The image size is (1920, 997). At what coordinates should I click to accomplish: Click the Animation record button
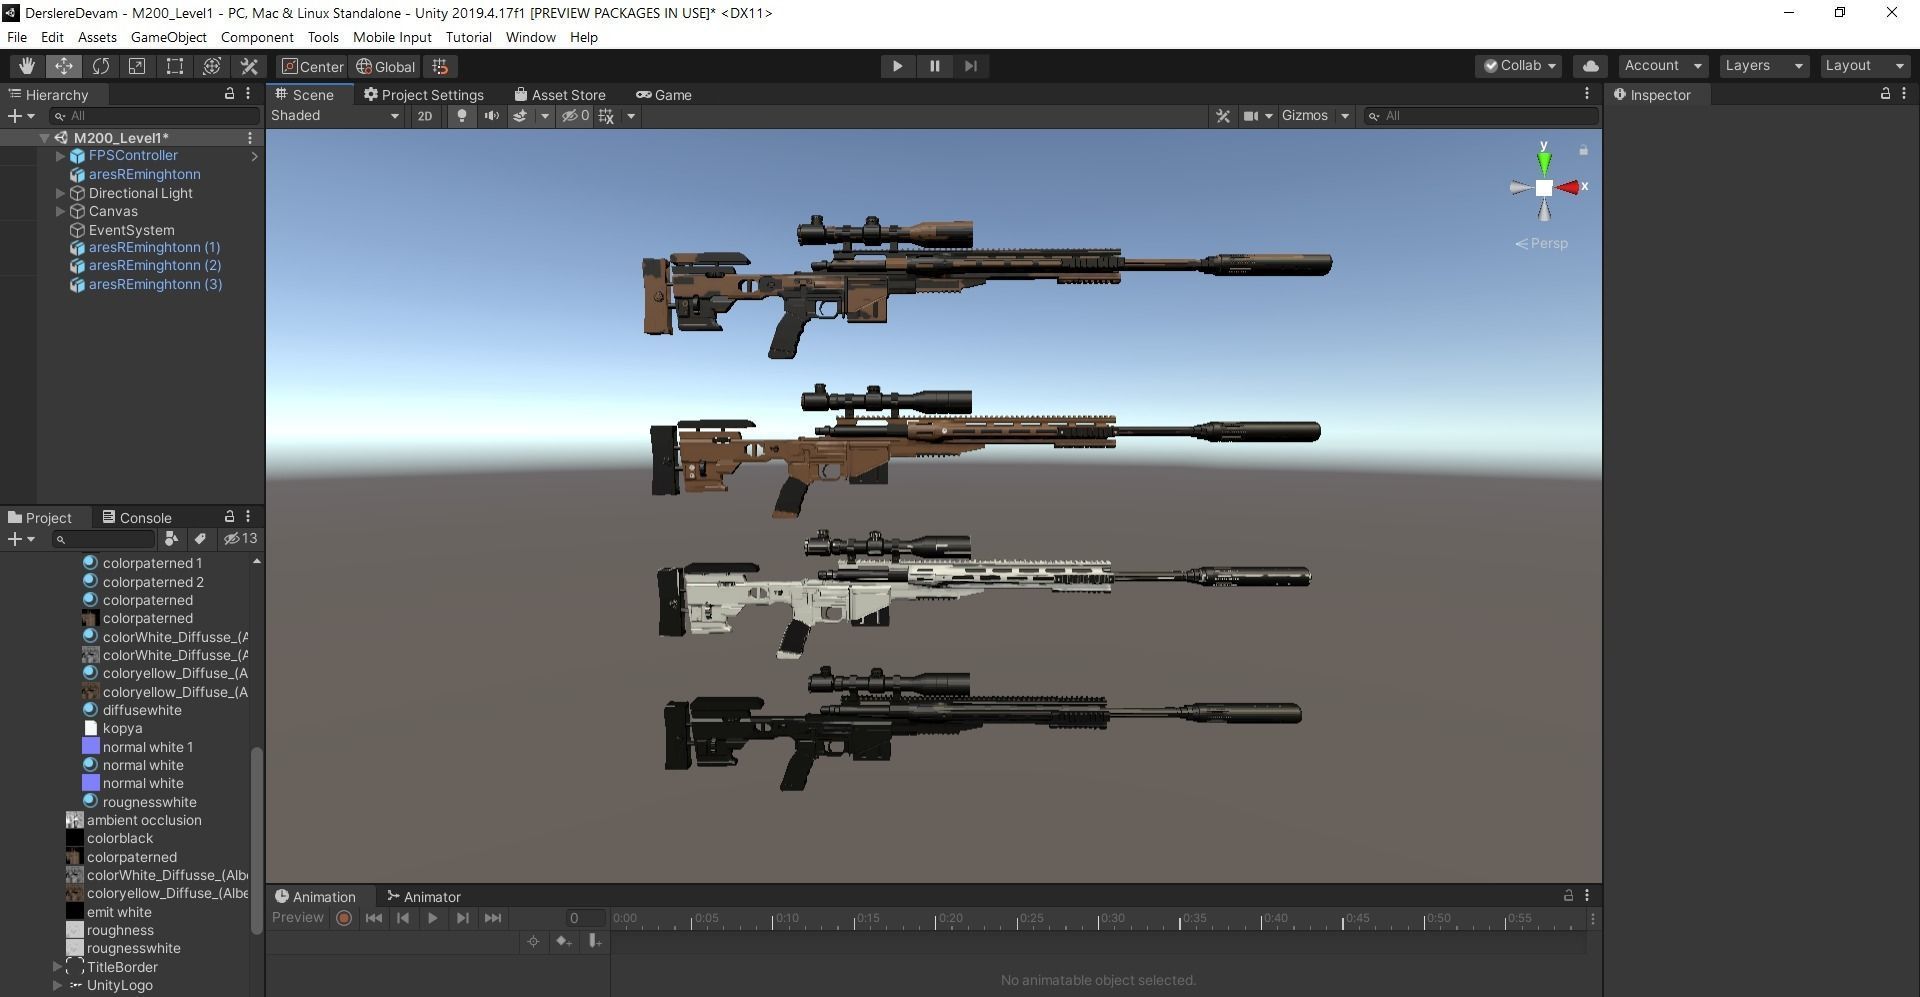tap(344, 917)
